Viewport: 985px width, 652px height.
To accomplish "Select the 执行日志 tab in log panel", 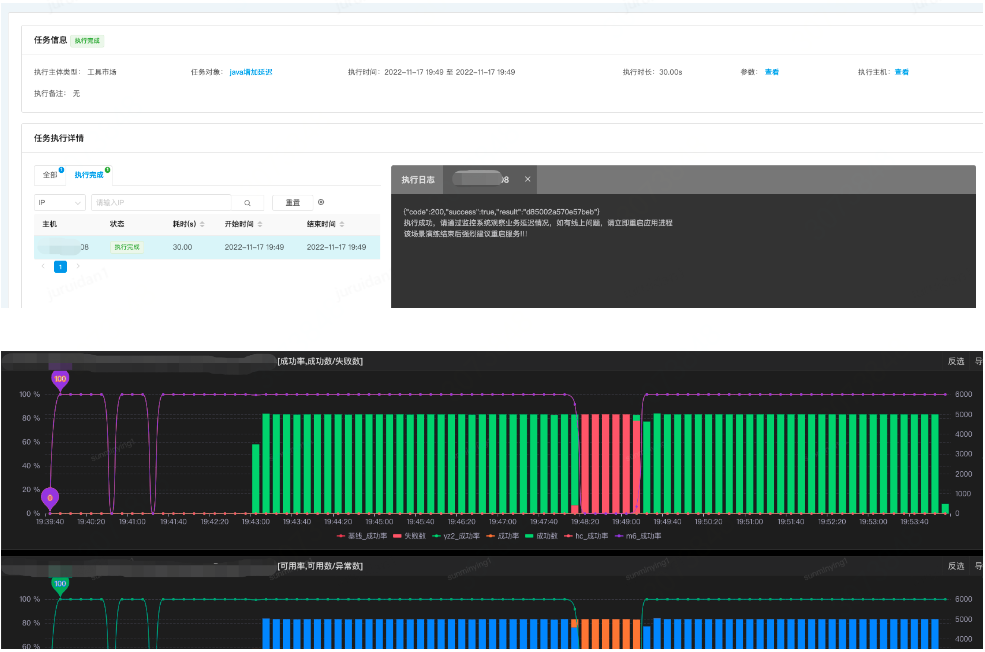I will tap(418, 180).
